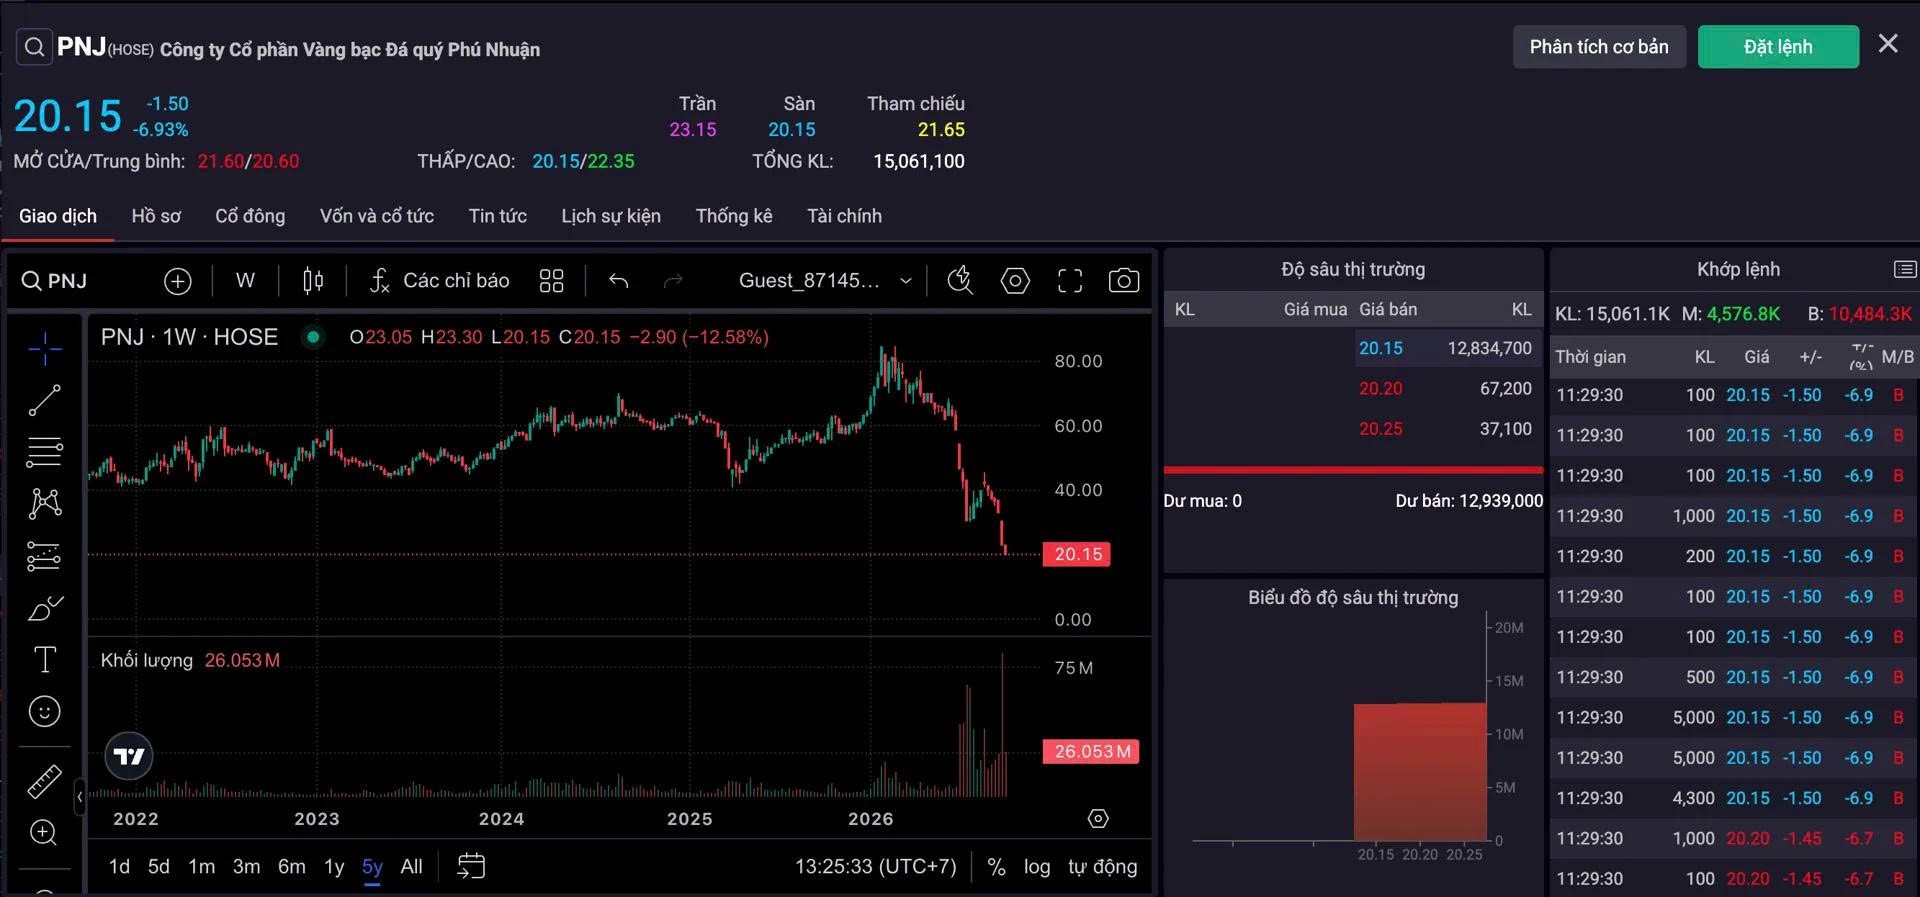Toggle the order matching list view icon
1920x897 pixels.
[x=1905, y=270]
